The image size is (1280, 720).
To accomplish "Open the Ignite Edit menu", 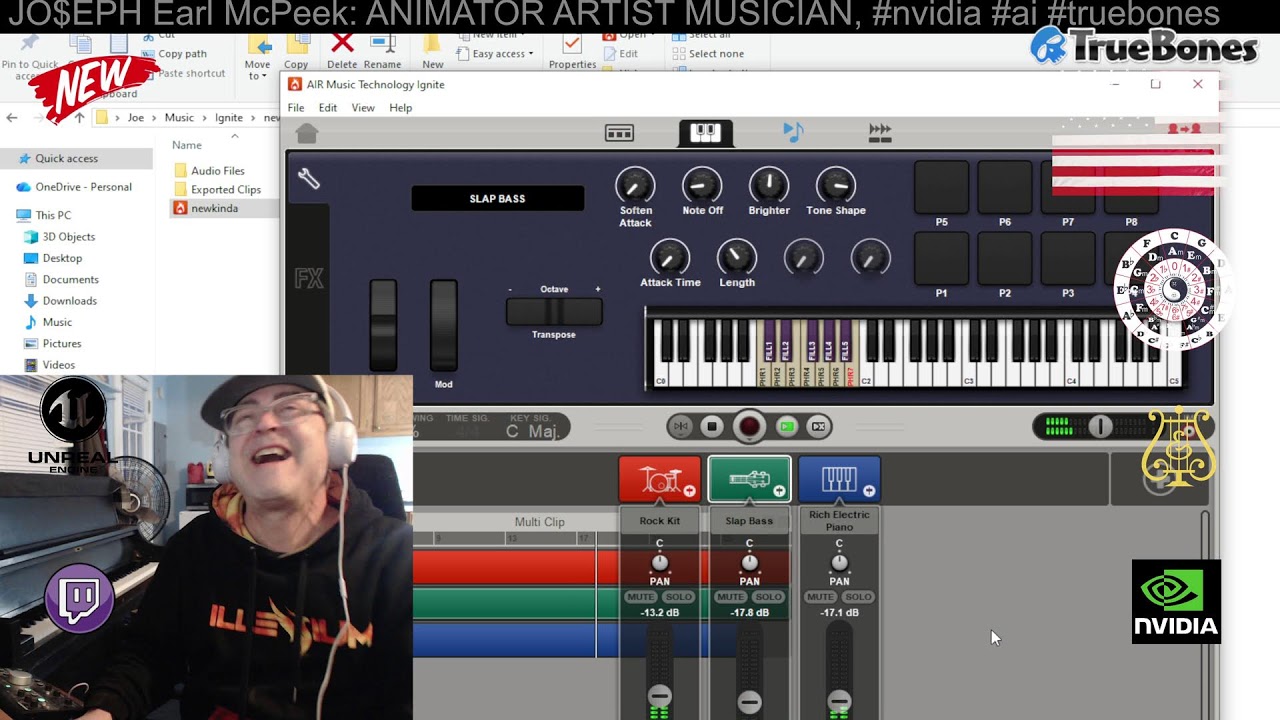I will coord(328,108).
